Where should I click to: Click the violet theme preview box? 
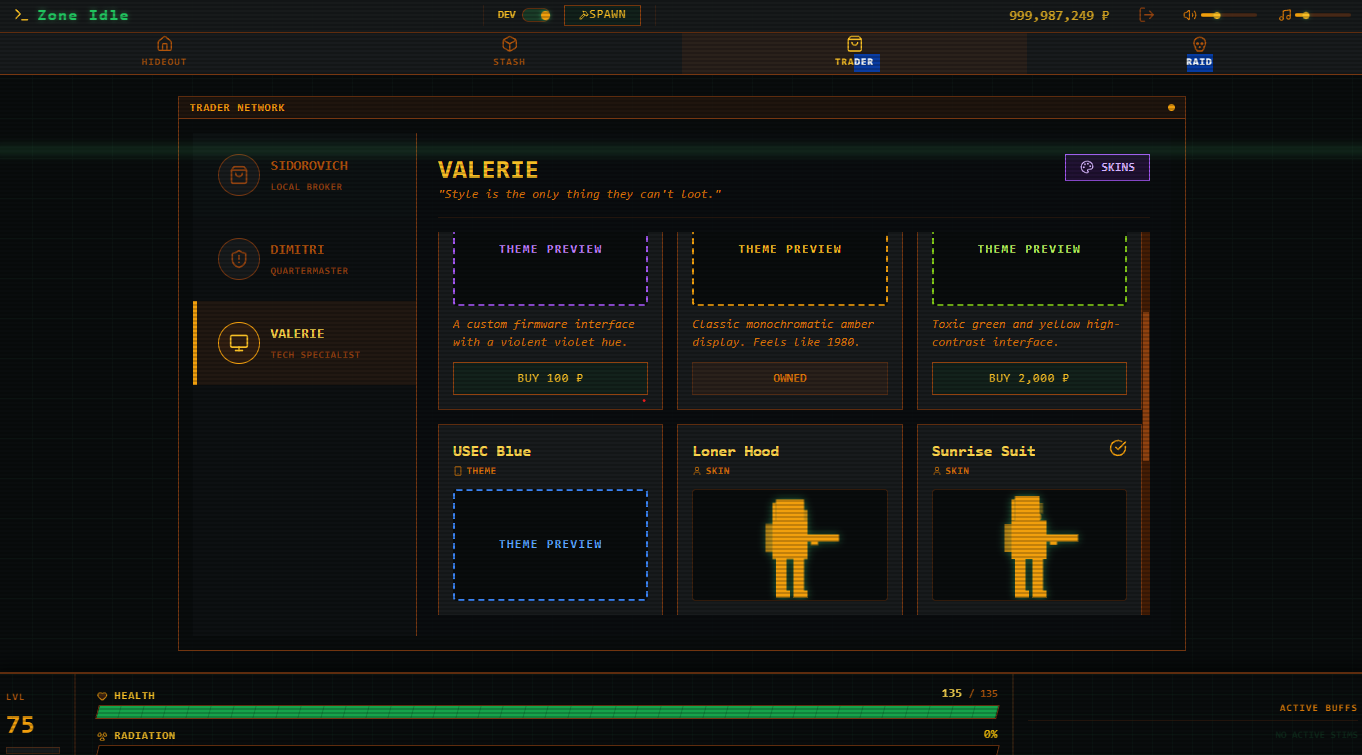(x=550, y=268)
